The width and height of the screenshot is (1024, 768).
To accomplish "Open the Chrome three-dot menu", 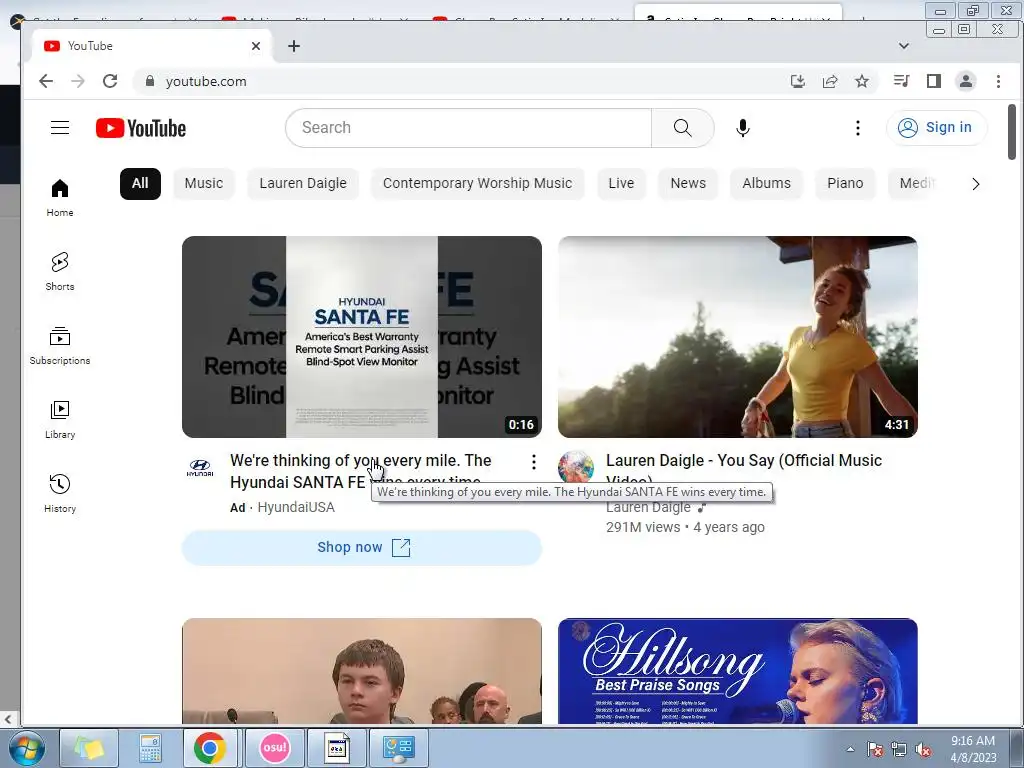I will pos(998,81).
